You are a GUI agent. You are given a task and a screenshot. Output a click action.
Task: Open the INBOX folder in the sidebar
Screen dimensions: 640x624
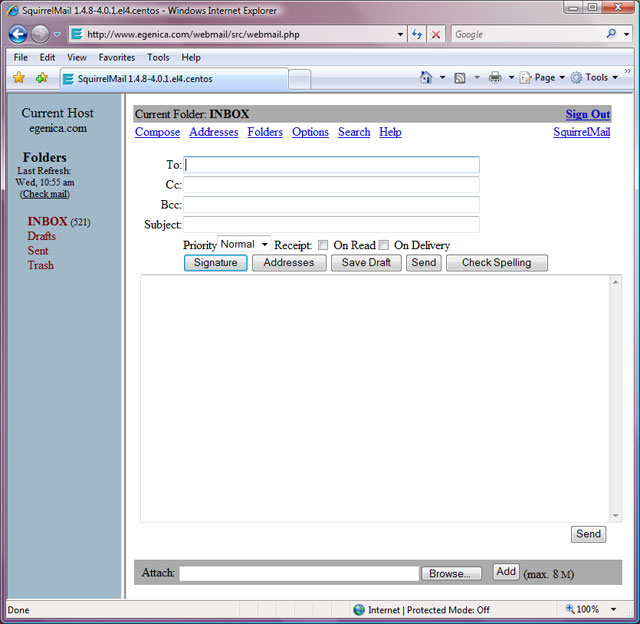(47, 221)
